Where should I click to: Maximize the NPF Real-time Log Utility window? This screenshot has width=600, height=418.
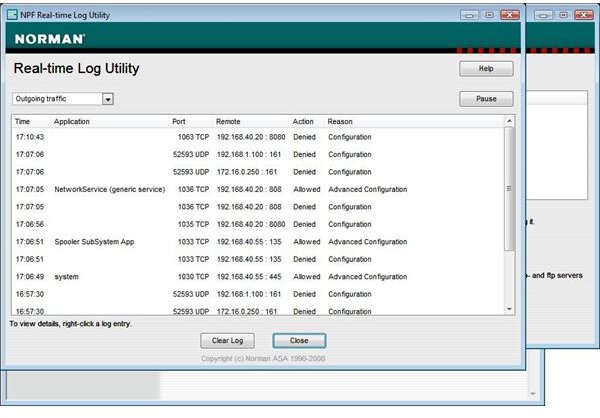(489, 15)
